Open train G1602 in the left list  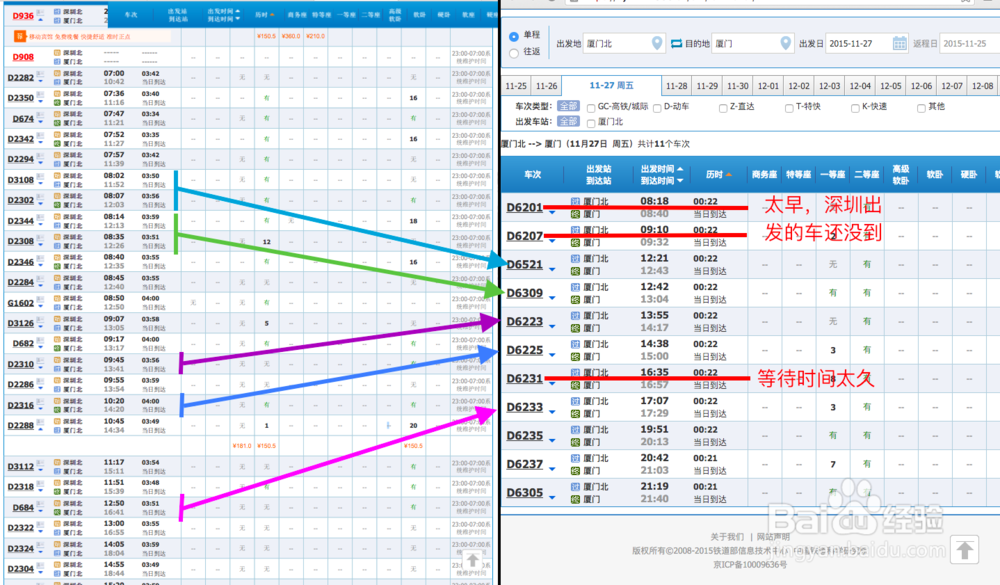point(20,303)
